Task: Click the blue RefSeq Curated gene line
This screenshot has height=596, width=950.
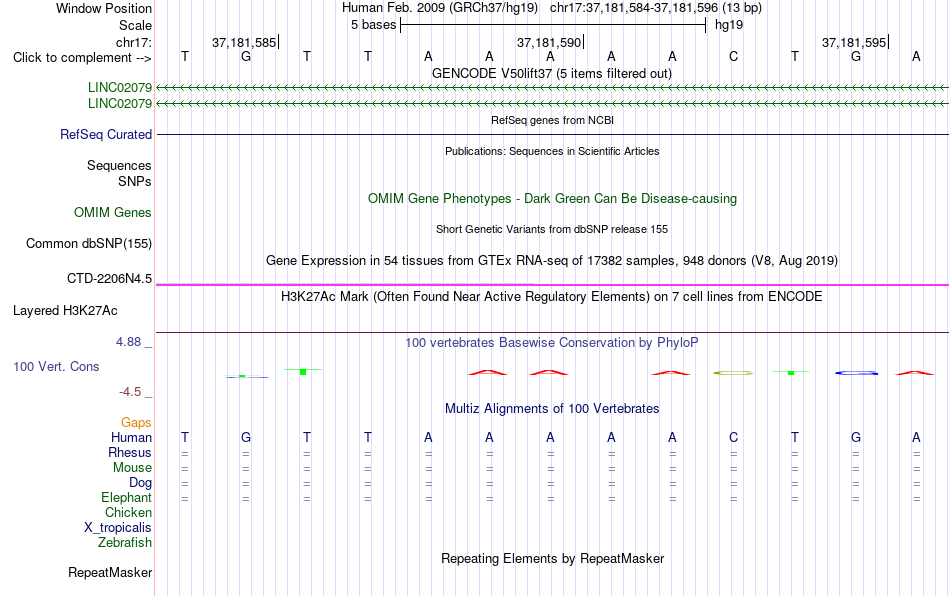Action: 552,134
